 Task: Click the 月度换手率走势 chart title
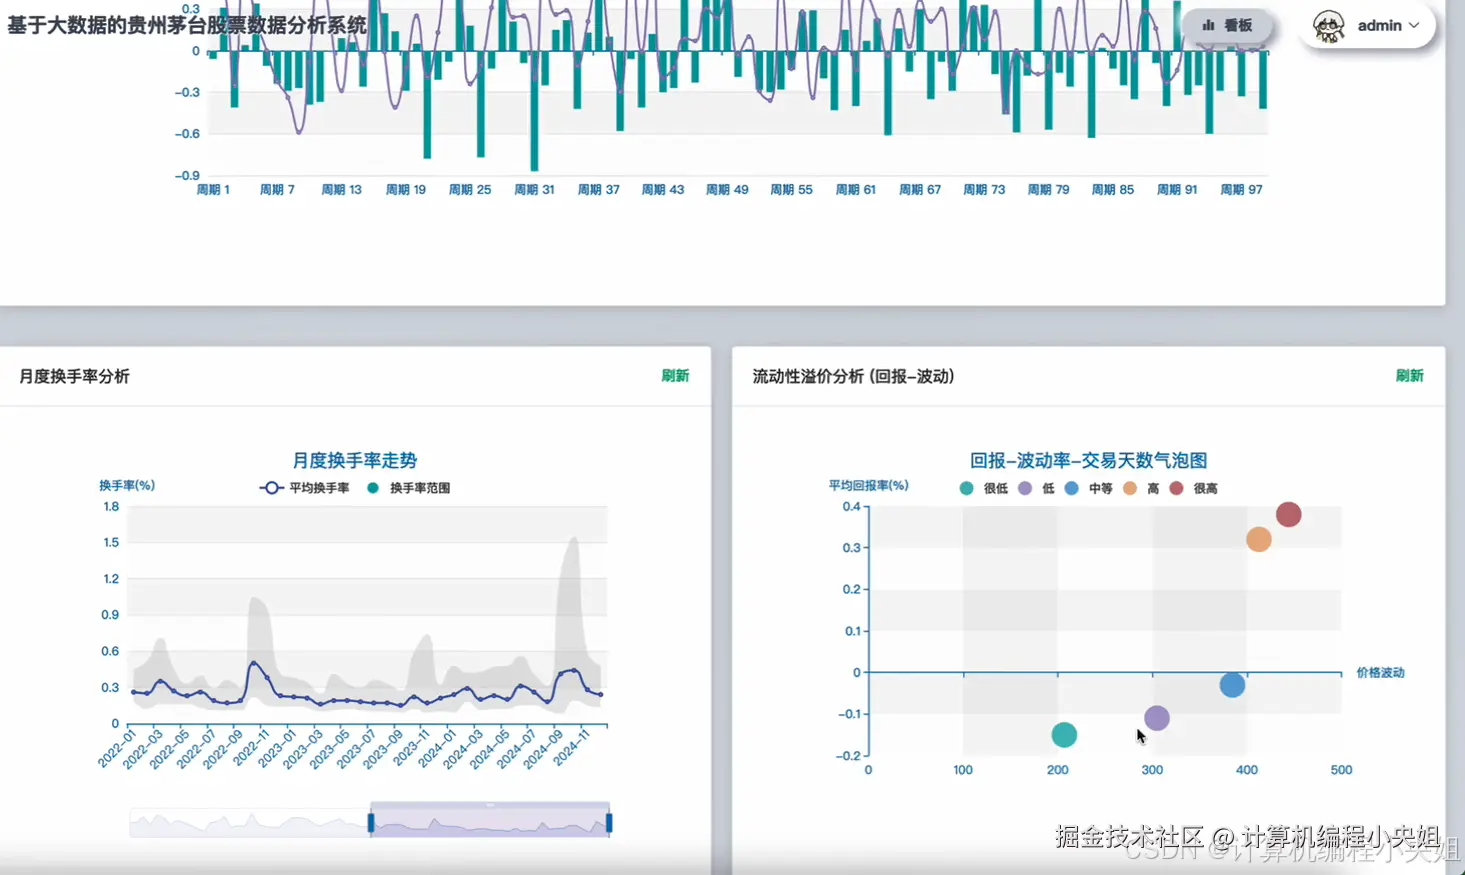click(x=354, y=460)
